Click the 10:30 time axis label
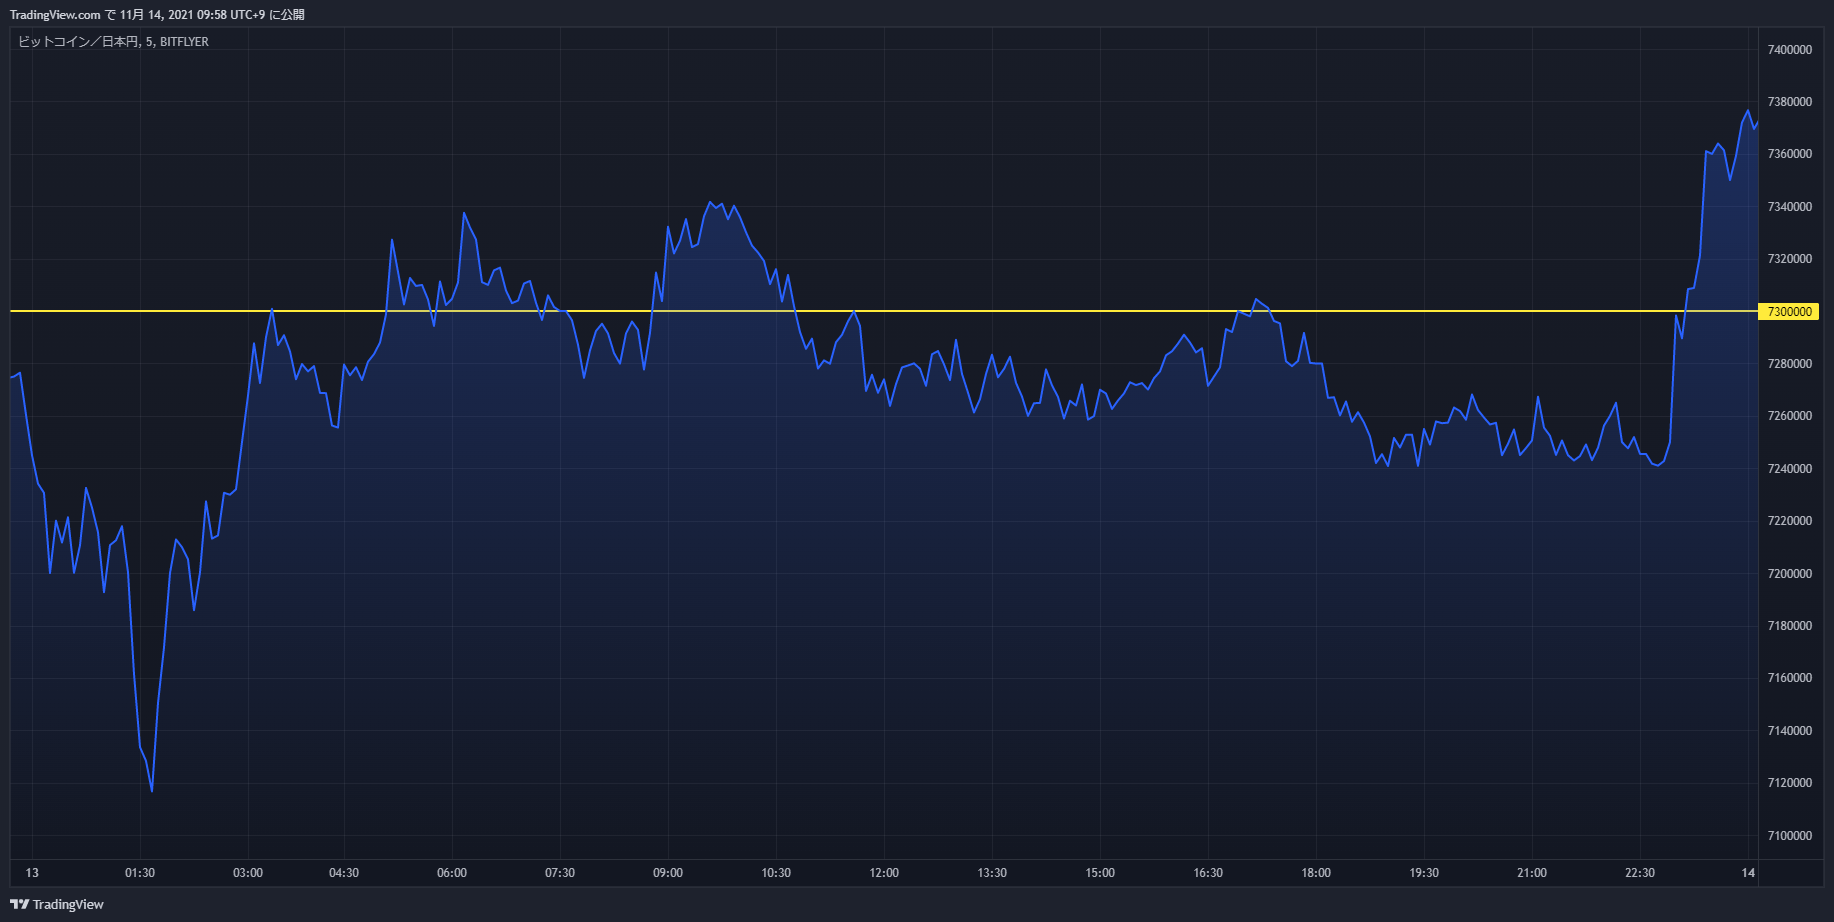The height and width of the screenshot is (922, 1834). (x=776, y=873)
